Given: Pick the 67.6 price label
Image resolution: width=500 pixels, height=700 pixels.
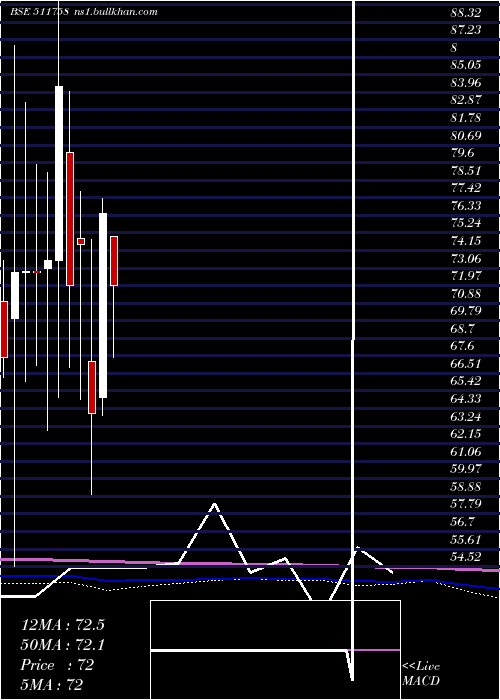Looking at the screenshot, I should (x=462, y=346).
